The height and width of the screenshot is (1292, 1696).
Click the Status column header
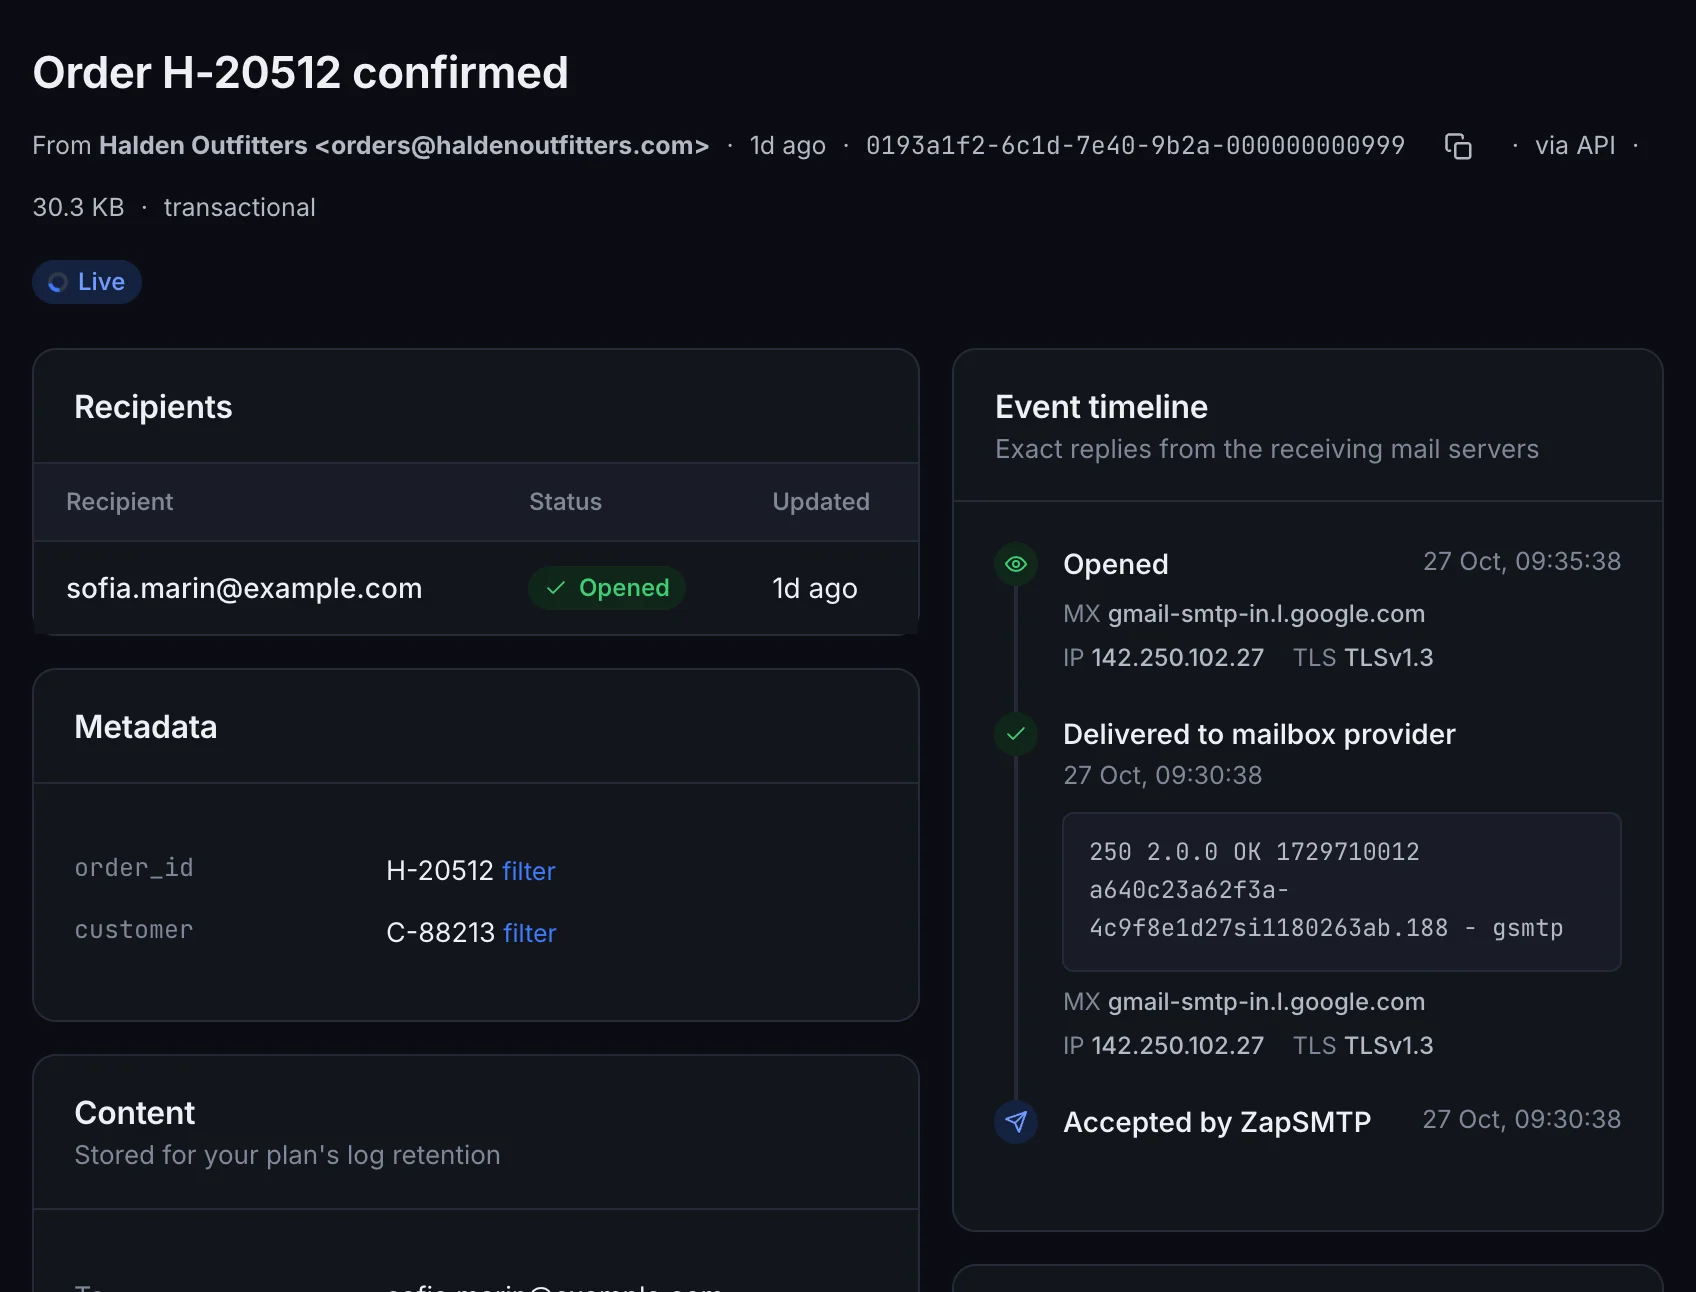tap(565, 502)
